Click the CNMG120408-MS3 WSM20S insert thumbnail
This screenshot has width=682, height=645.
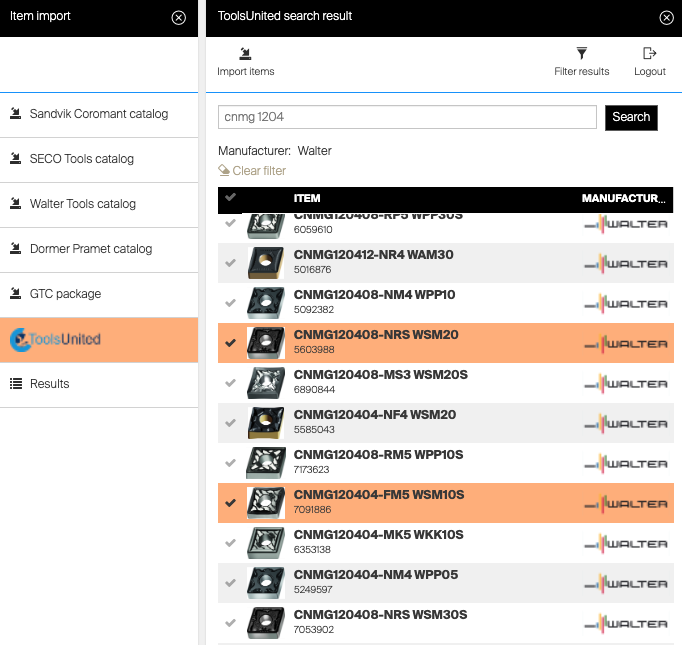click(266, 383)
